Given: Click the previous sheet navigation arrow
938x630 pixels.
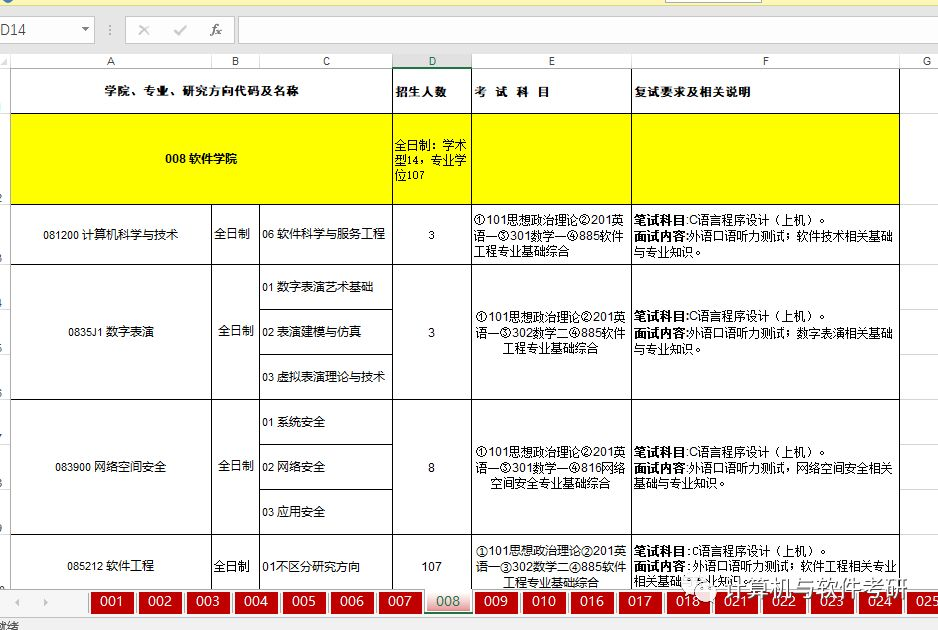Looking at the screenshot, I should [17, 602].
